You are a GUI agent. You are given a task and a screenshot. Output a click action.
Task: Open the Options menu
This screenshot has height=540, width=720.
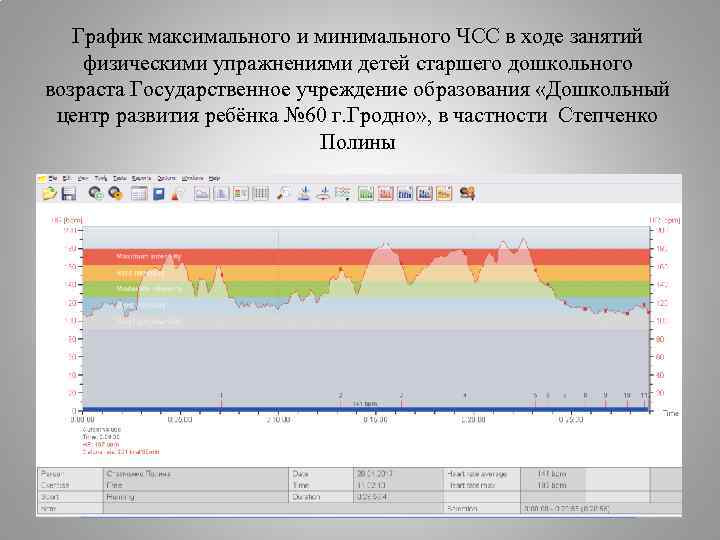tap(167, 178)
